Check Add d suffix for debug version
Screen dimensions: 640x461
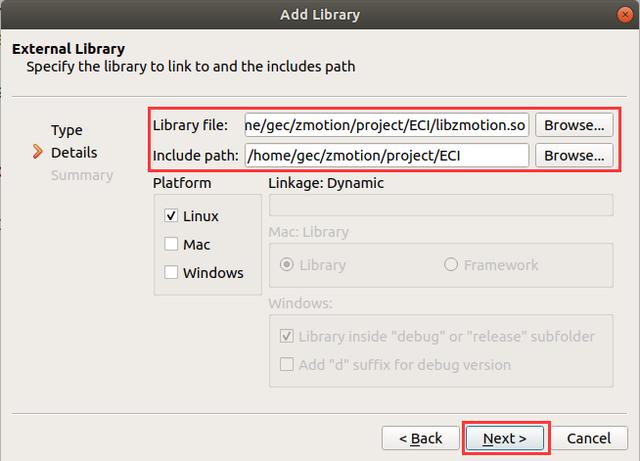point(287,364)
